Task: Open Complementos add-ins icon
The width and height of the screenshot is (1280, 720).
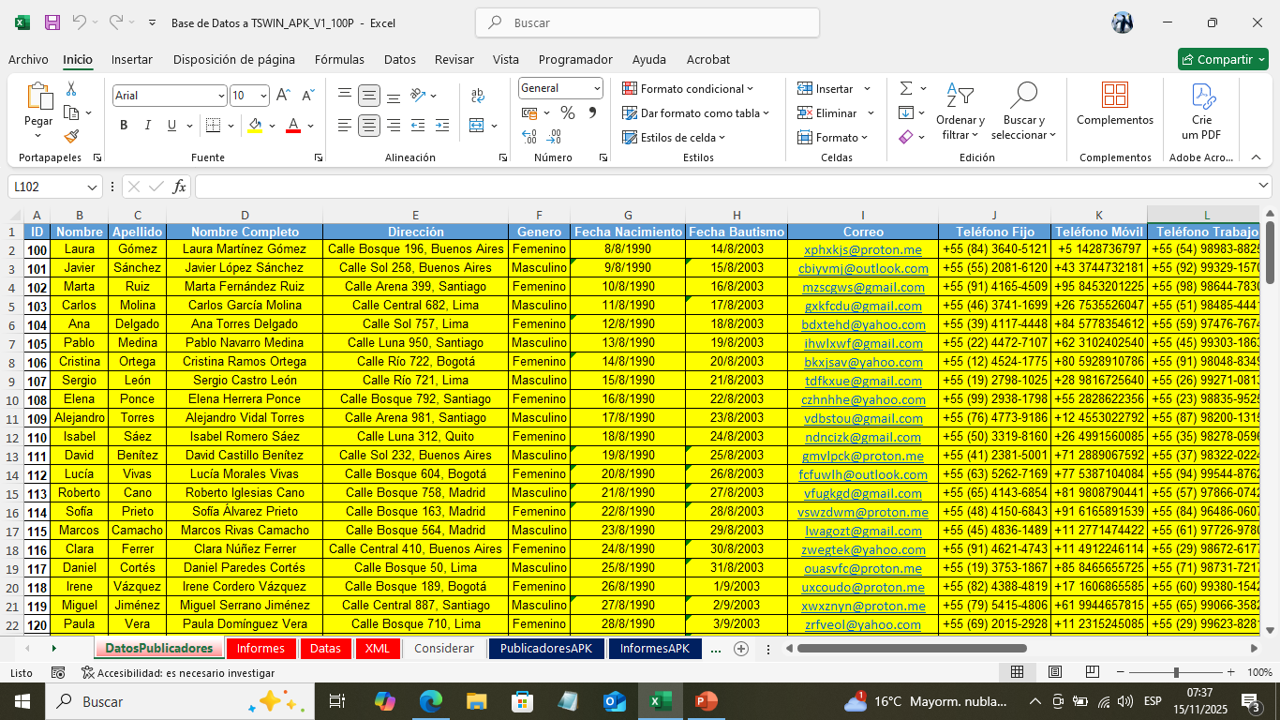Action: (1115, 104)
